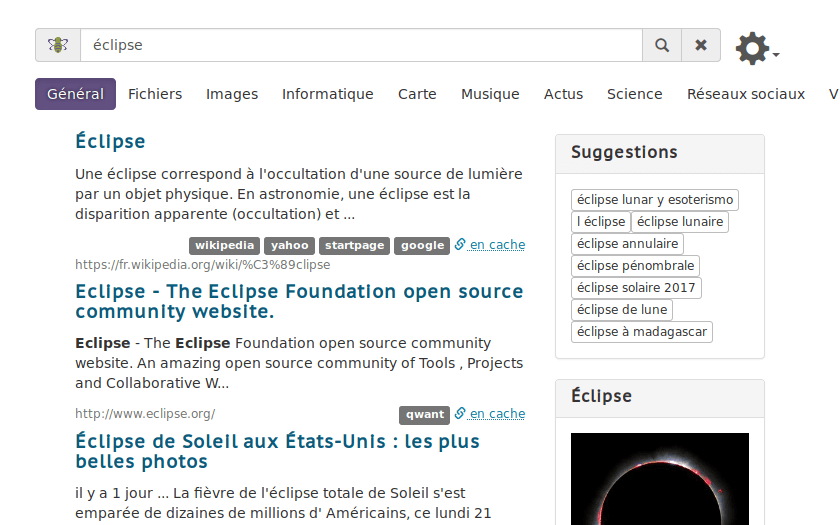The image size is (840, 525).
Task: Open the Éclipse Wikipedia result title
Action: (110, 141)
